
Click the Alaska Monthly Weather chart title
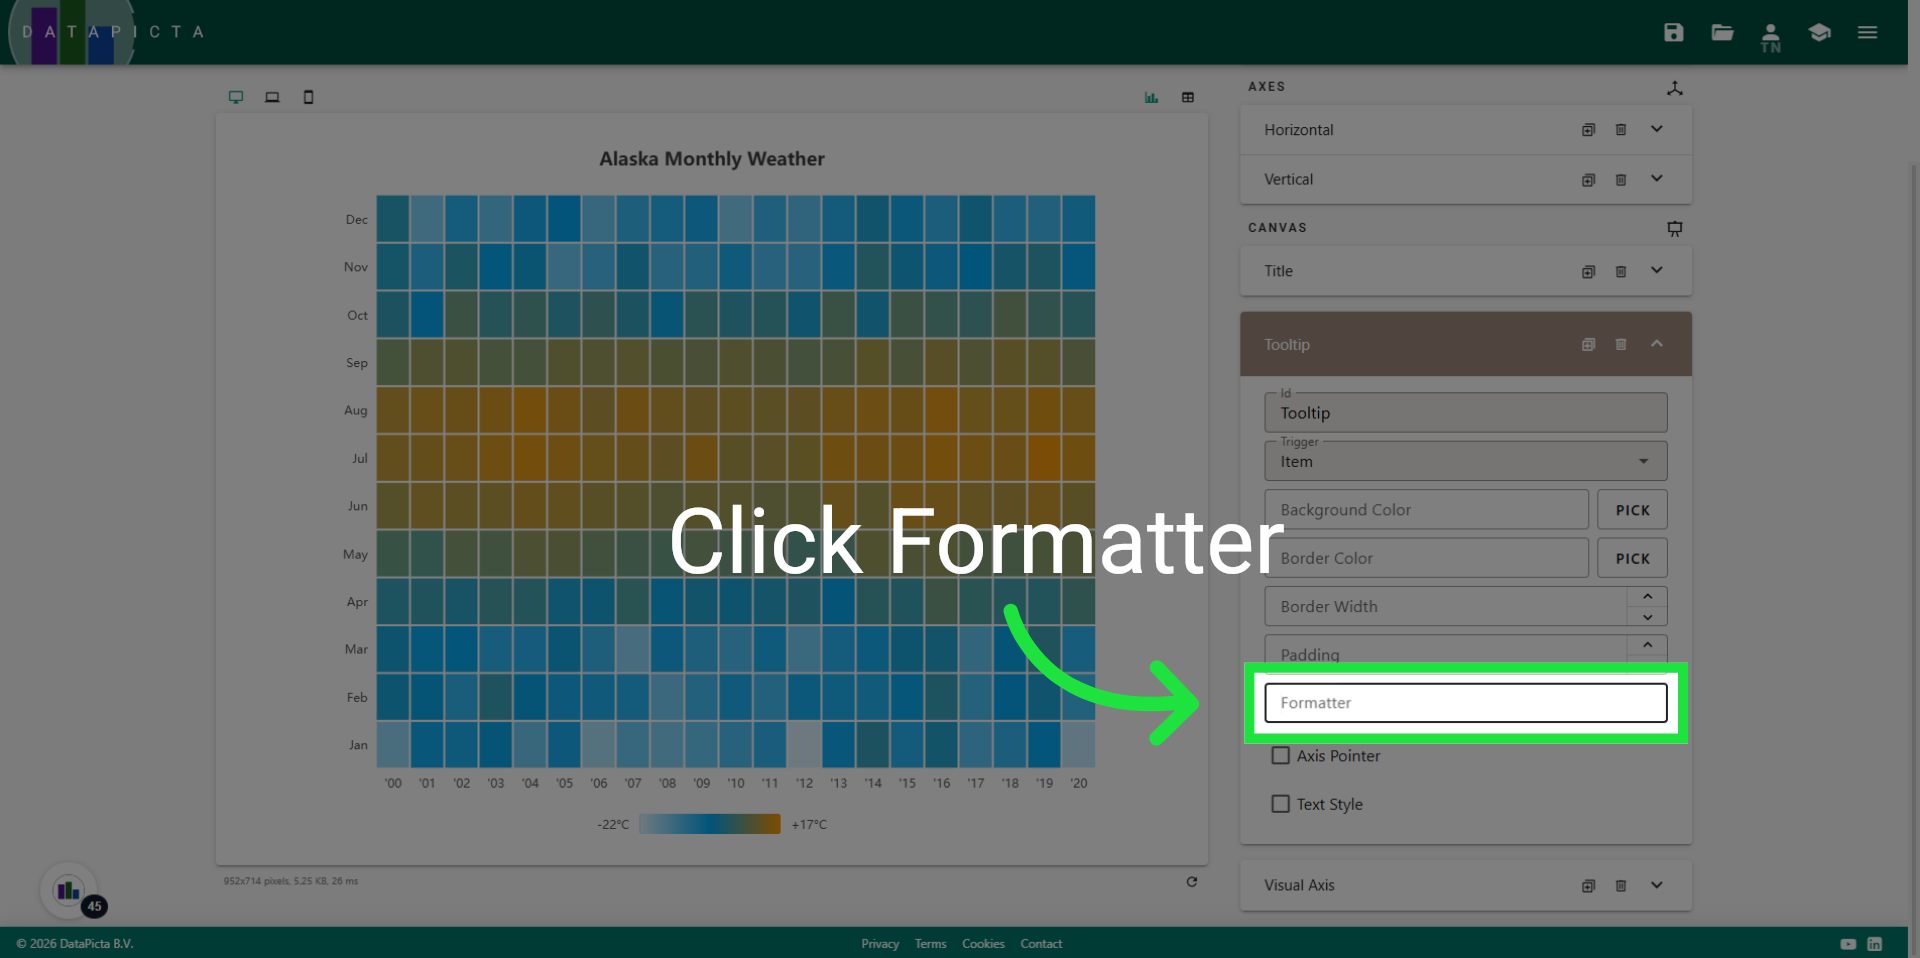[x=712, y=159]
